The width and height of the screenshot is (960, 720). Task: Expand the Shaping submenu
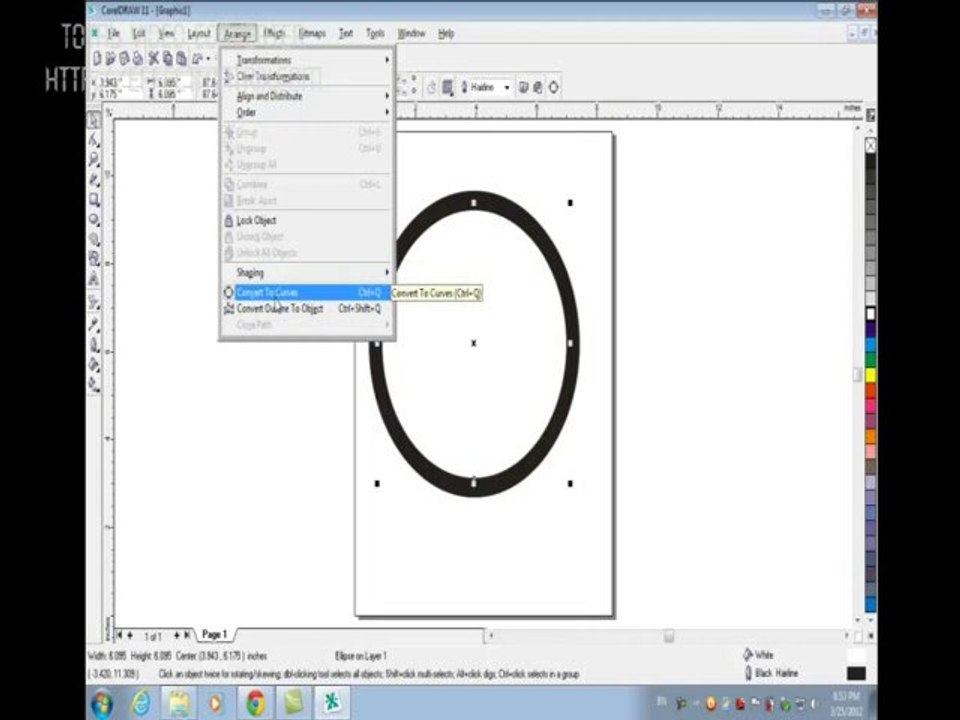pos(306,272)
